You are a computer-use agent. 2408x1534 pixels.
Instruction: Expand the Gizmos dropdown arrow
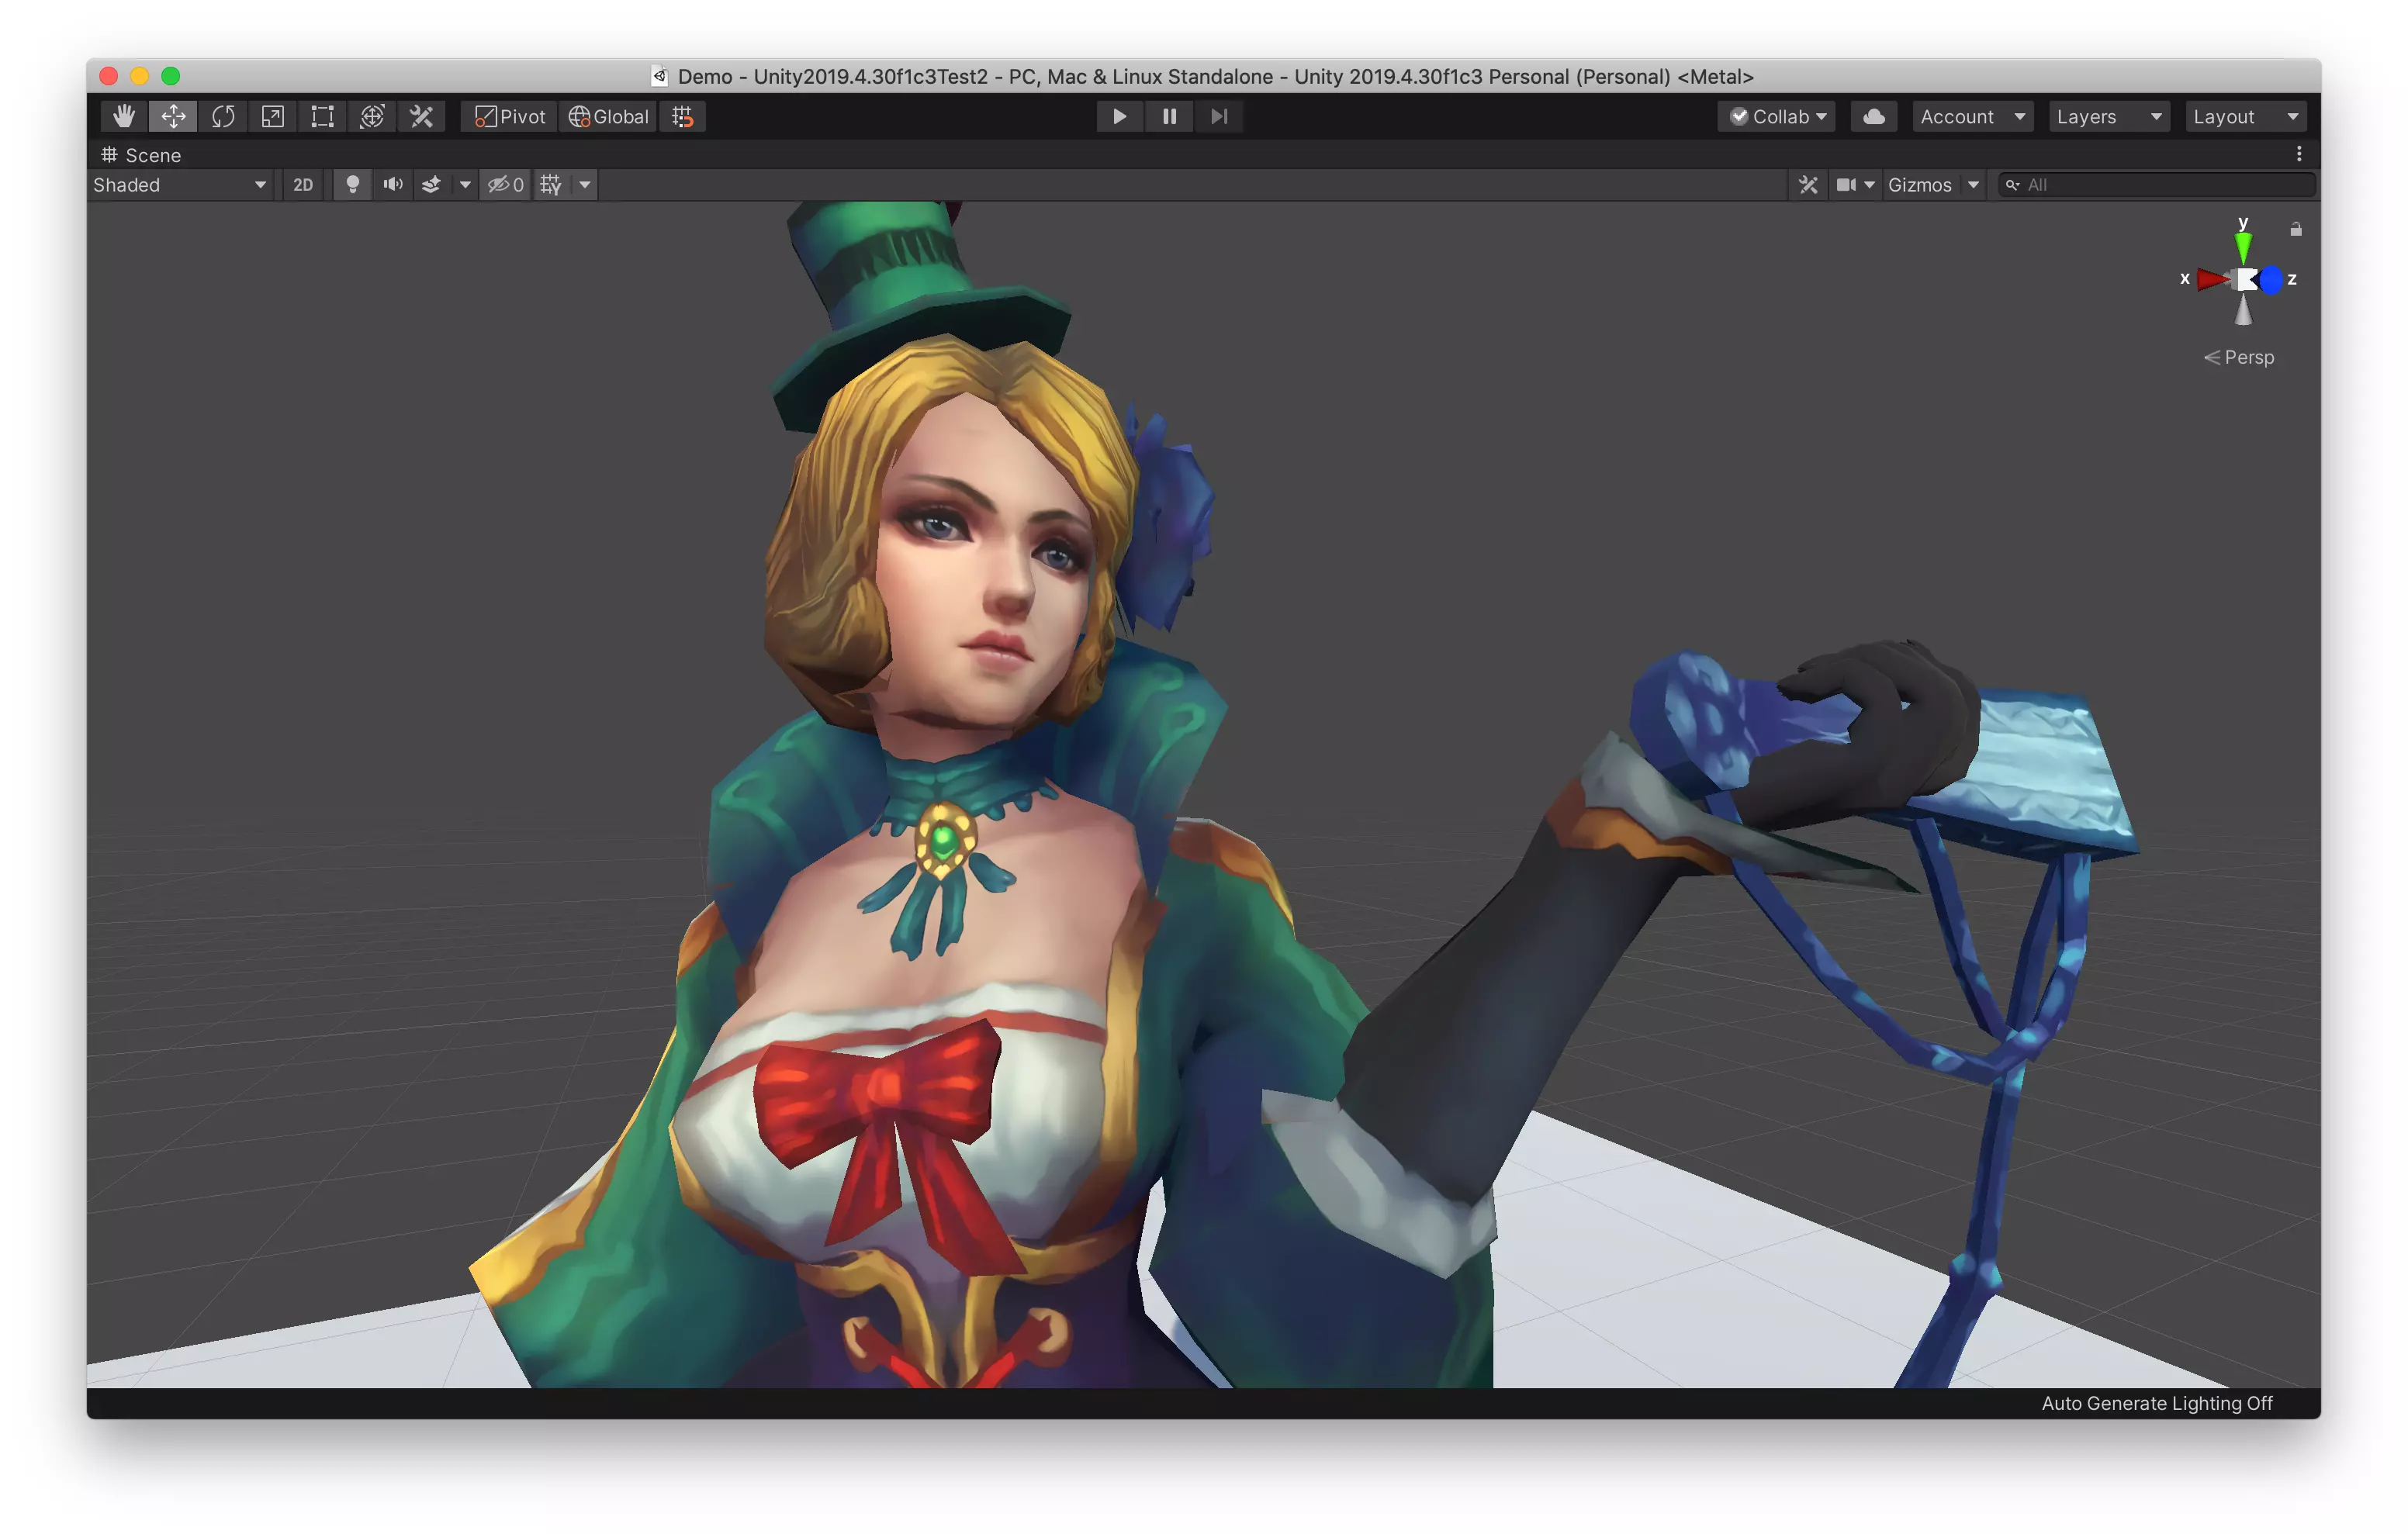click(1974, 185)
